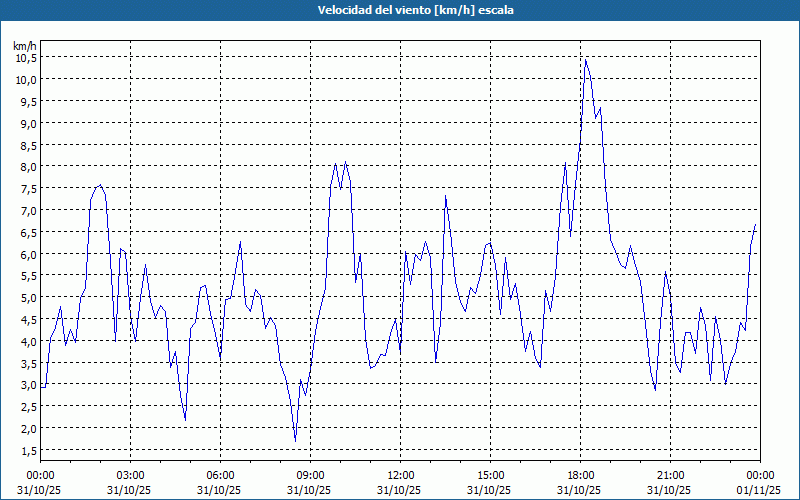Select the "06:00" time axis label
This screenshot has height=500, width=800.
(220, 475)
